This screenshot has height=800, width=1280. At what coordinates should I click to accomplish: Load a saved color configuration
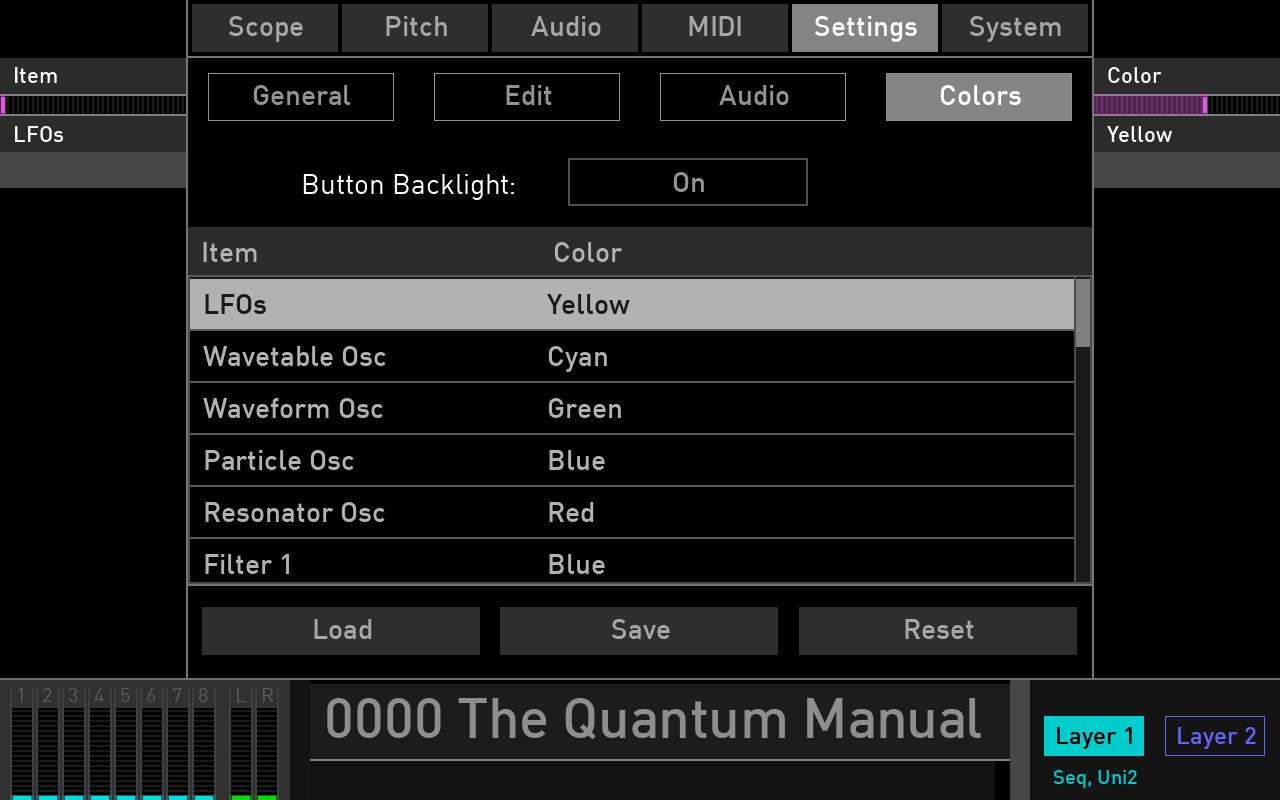tap(340, 630)
